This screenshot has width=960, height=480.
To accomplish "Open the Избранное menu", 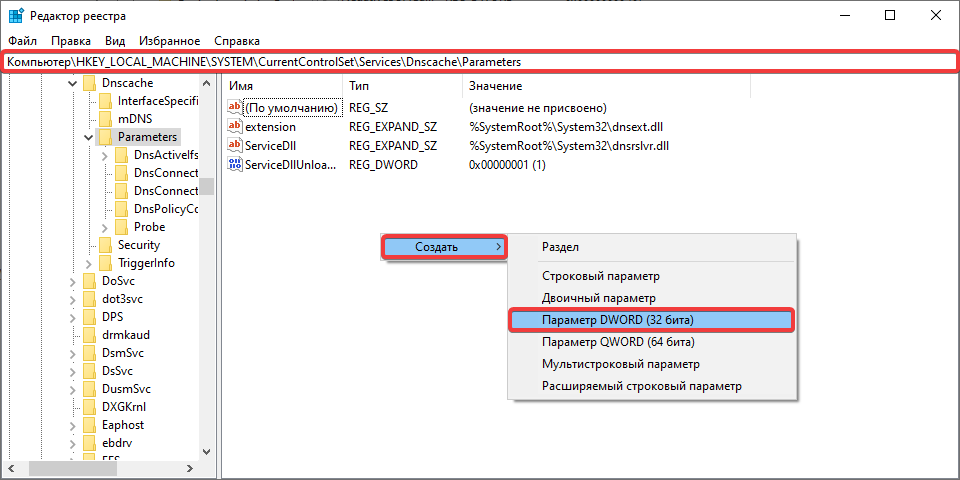I will (170, 41).
